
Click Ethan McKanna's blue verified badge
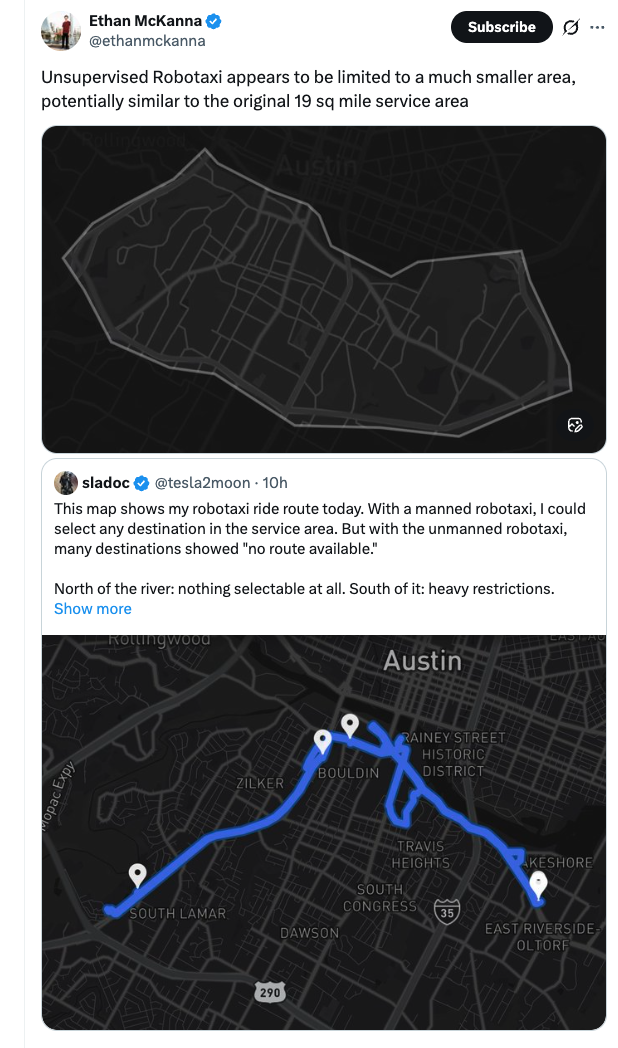tap(214, 21)
